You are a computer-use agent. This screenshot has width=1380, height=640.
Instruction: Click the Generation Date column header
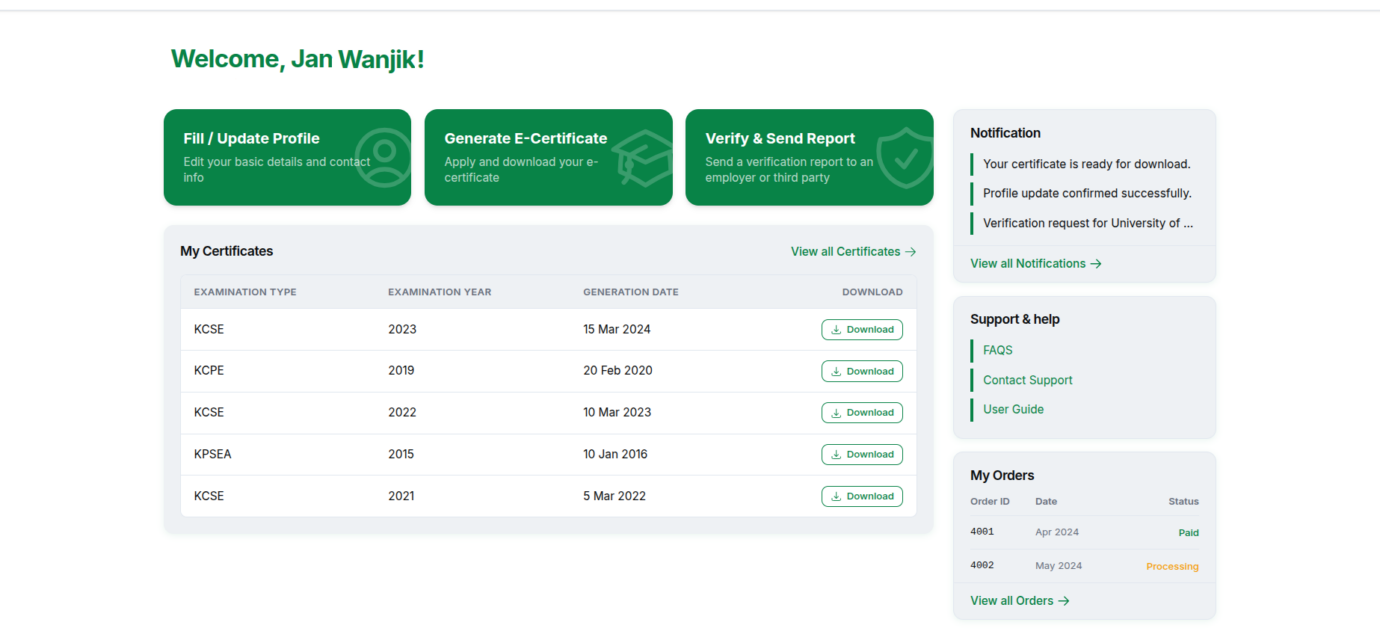631,292
